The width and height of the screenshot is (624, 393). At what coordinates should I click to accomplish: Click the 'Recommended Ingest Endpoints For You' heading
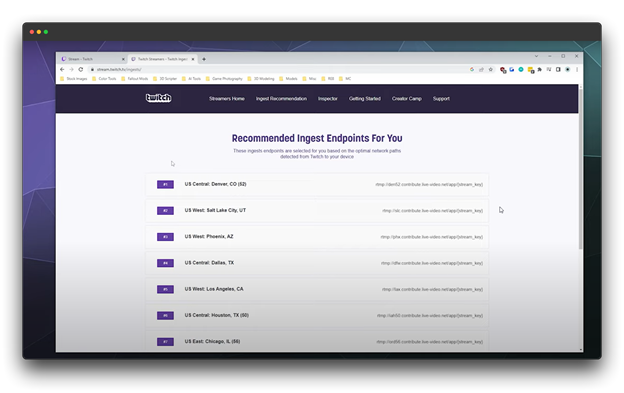point(317,138)
